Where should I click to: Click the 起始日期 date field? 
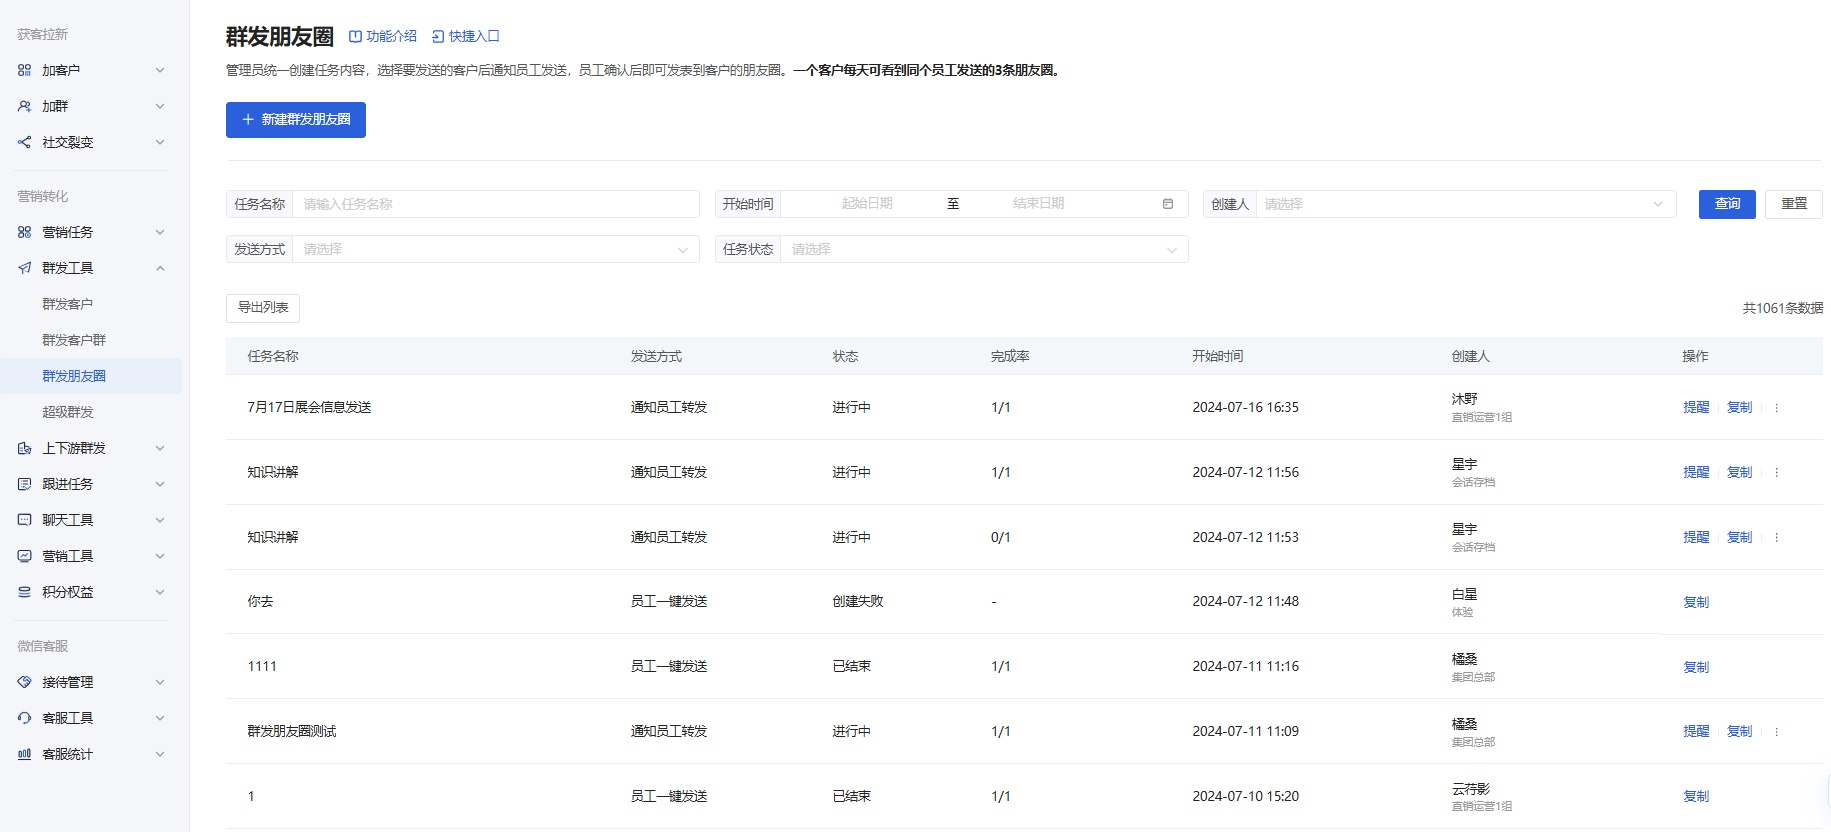[867, 204]
